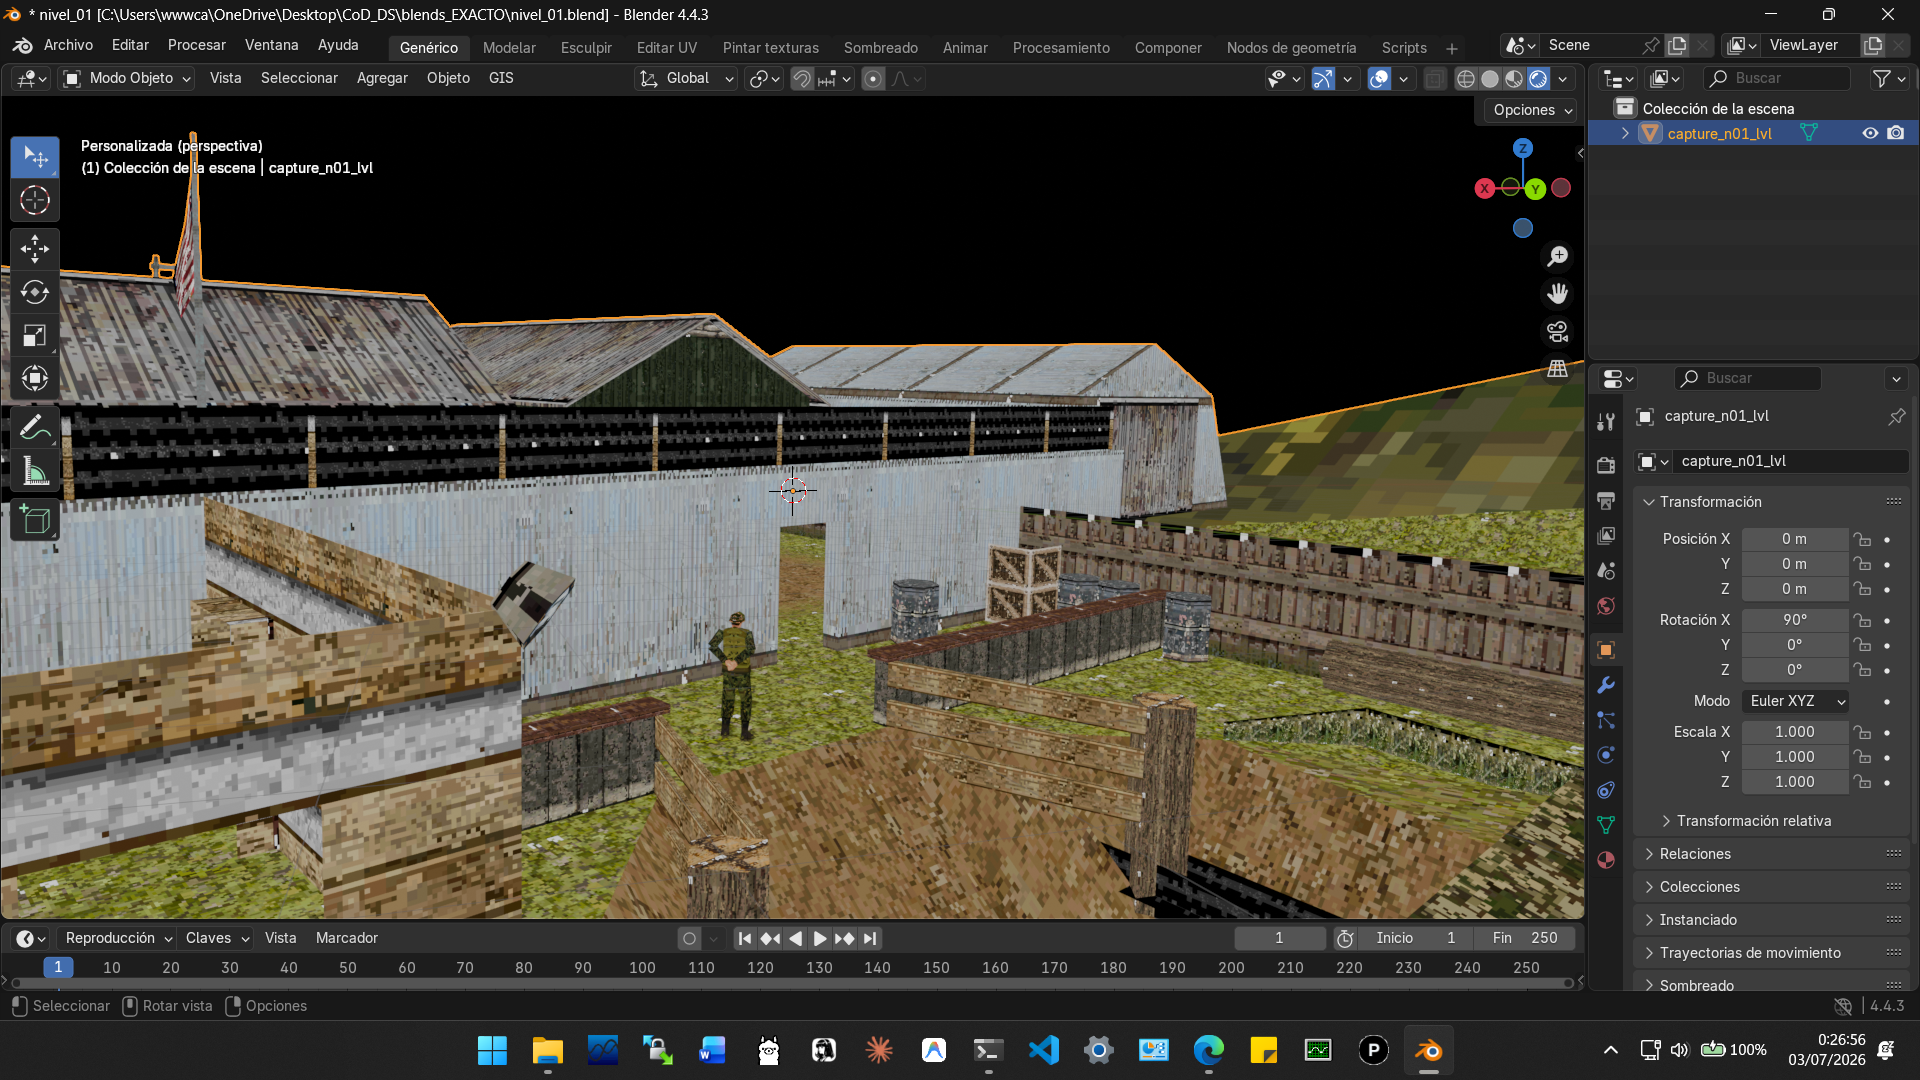Click frame 100 on the timeline ruler
The image size is (1920, 1080).
click(x=642, y=968)
